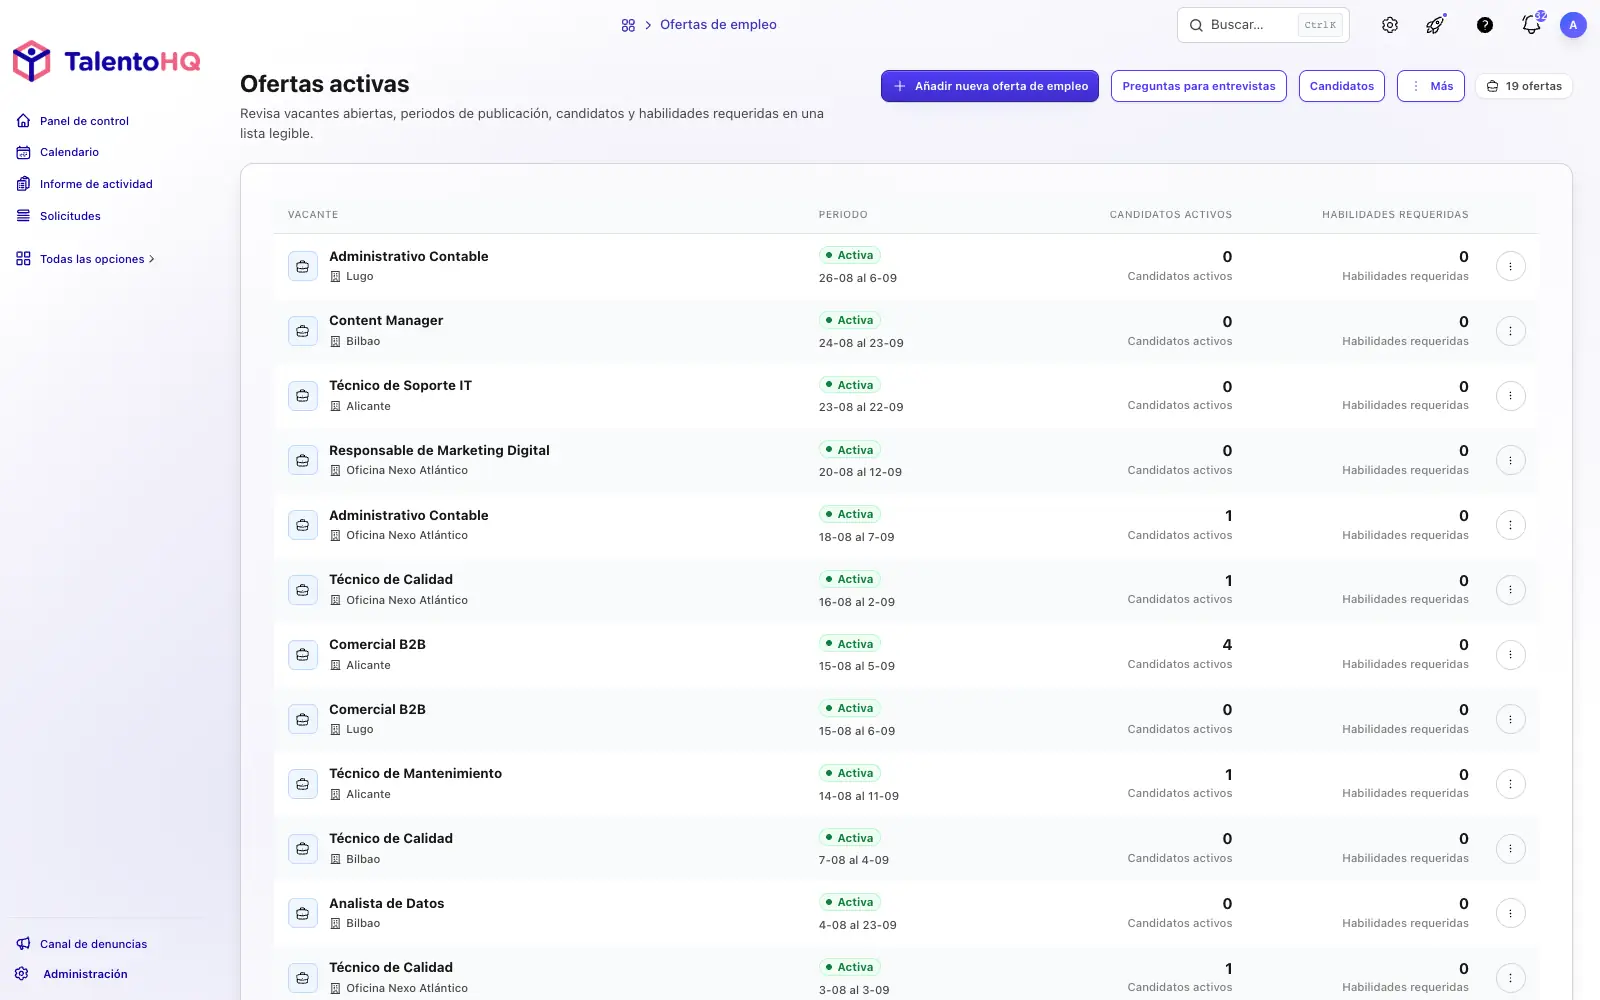Image resolution: width=1600 pixels, height=1000 pixels.
Task: Click the Candidatos button
Action: 1342,86
